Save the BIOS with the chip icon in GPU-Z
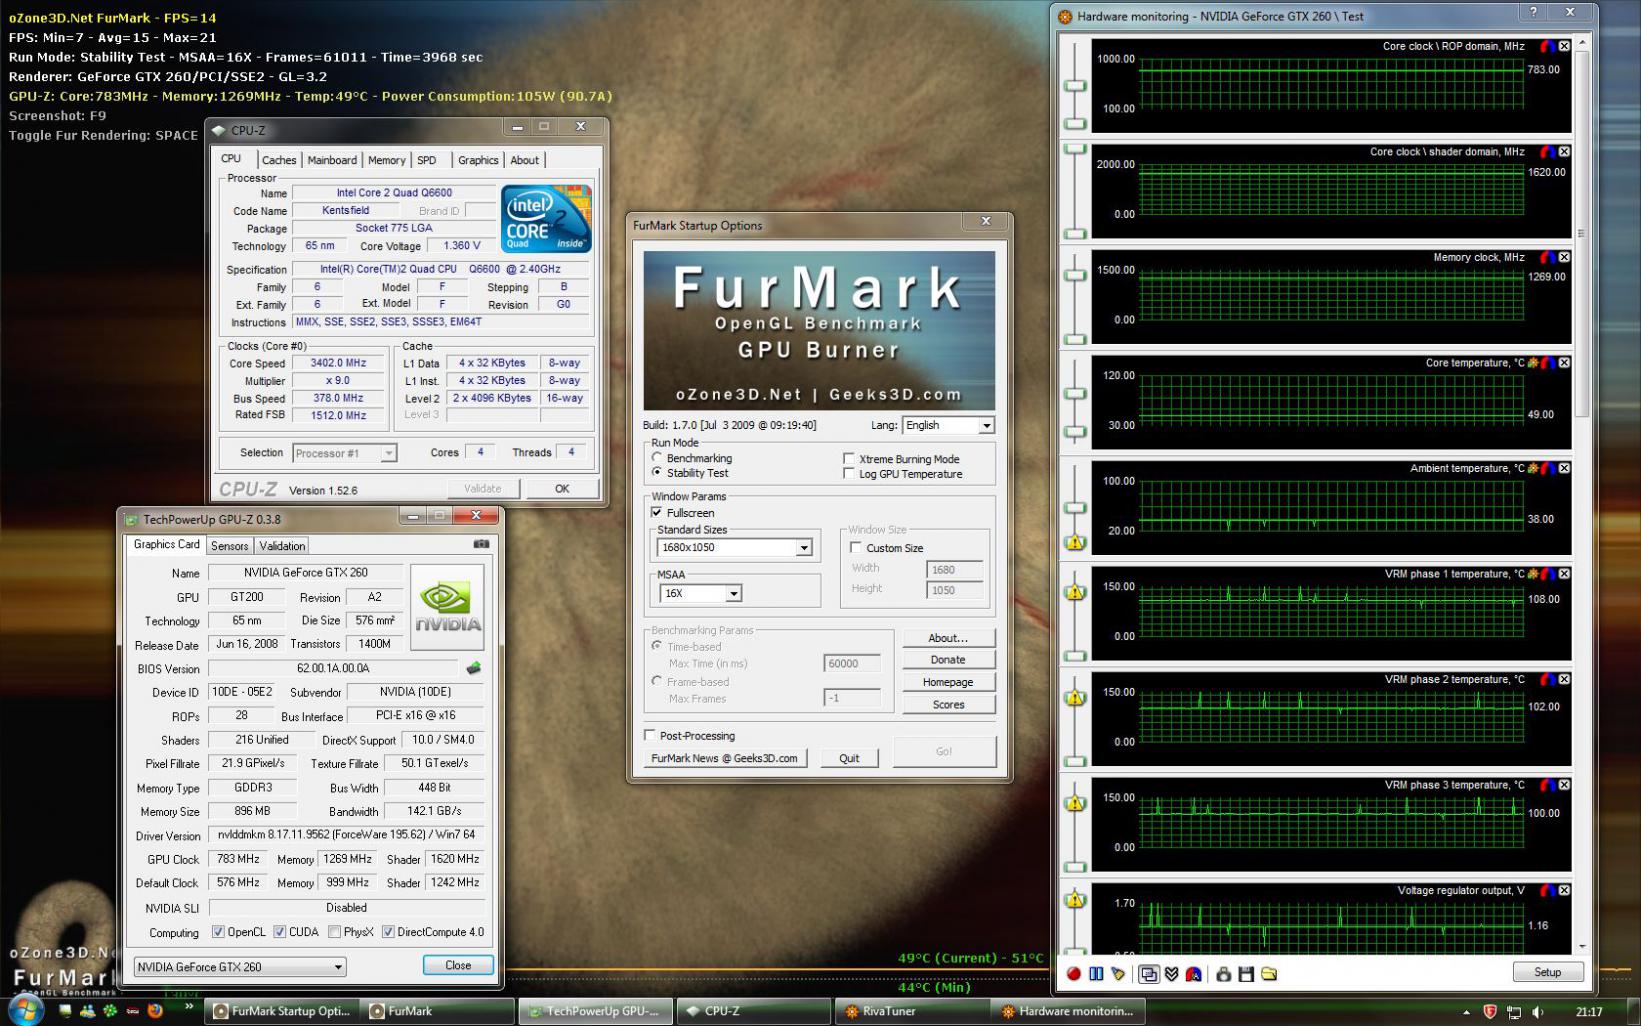The height and width of the screenshot is (1026, 1641). coord(473,668)
